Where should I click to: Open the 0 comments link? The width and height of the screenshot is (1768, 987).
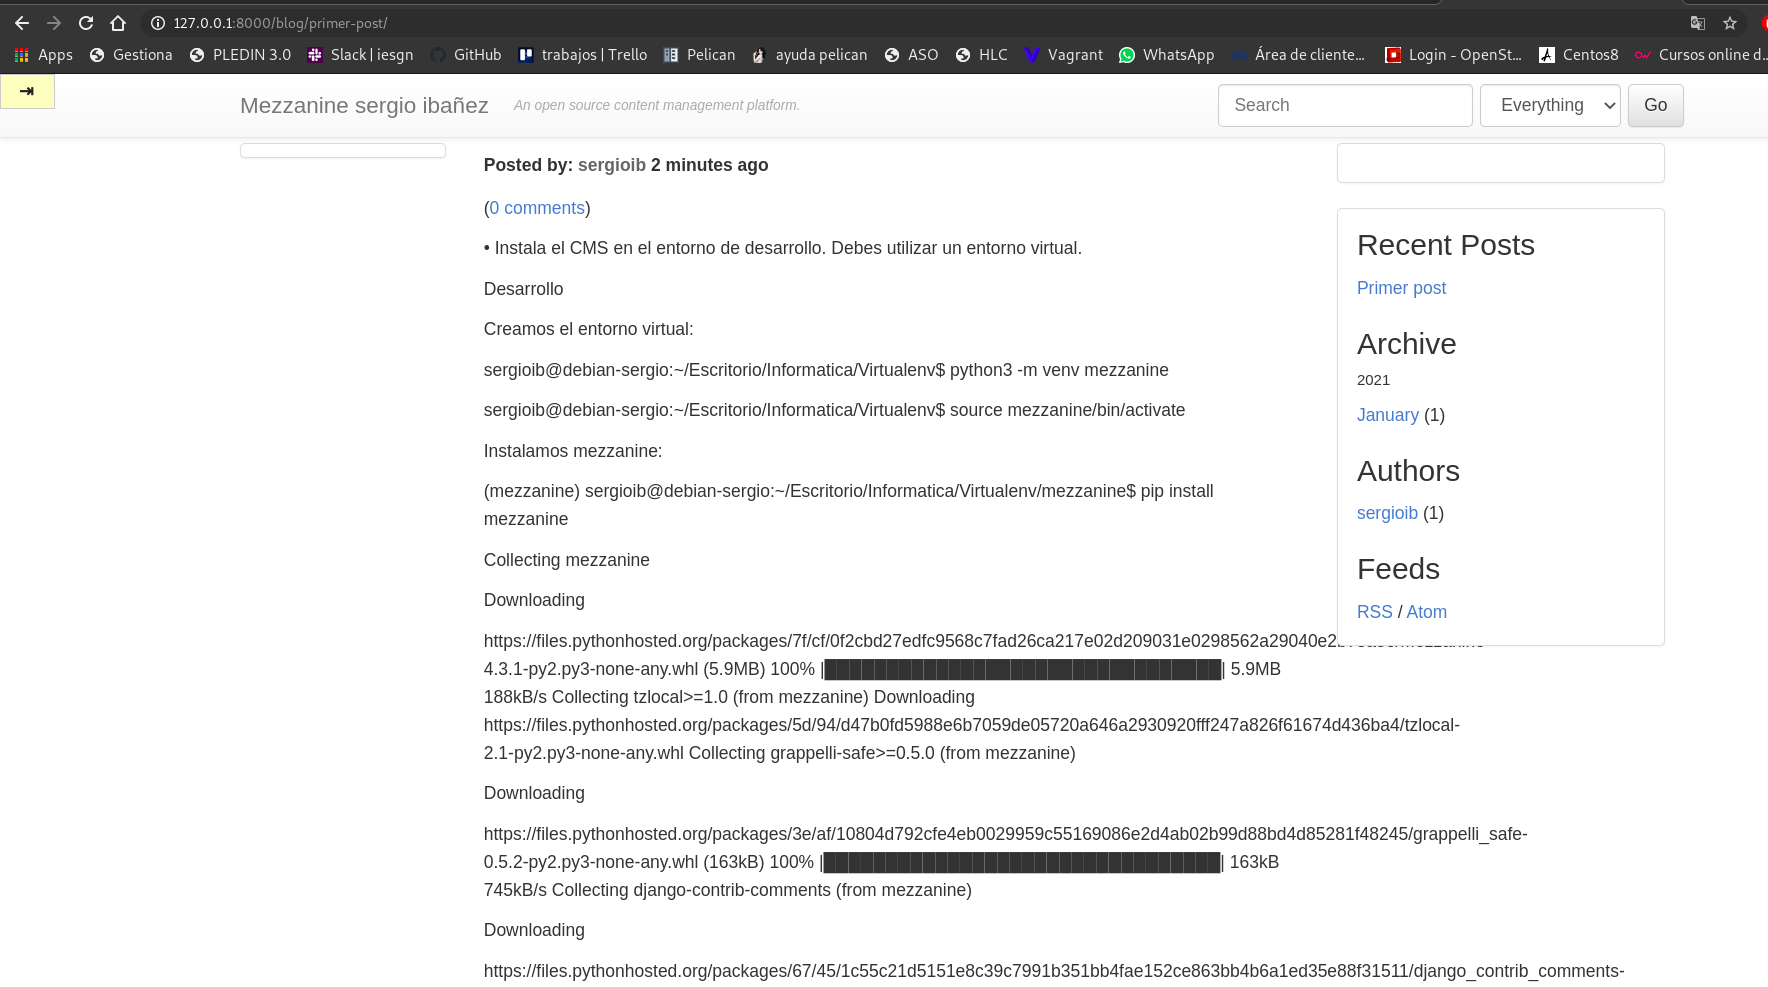coord(537,208)
